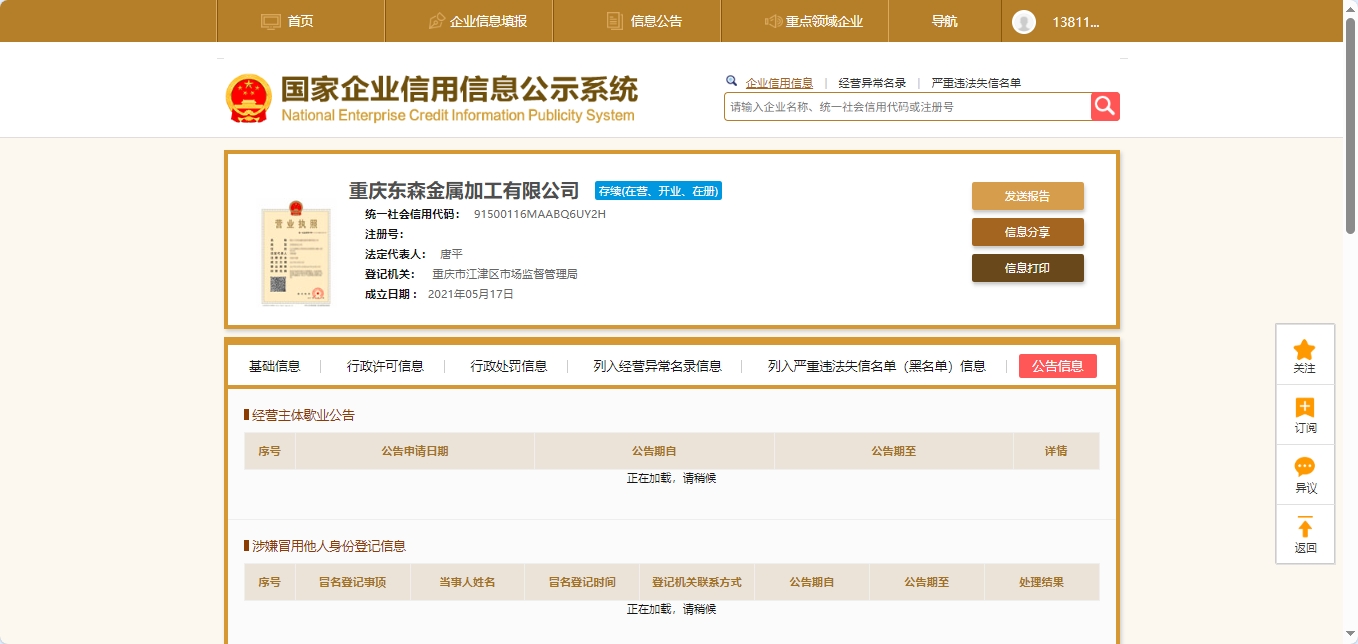The width and height of the screenshot is (1358, 644).
Task: Click the red search magnifier button
Action: pyautogui.click(x=1105, y=106)
